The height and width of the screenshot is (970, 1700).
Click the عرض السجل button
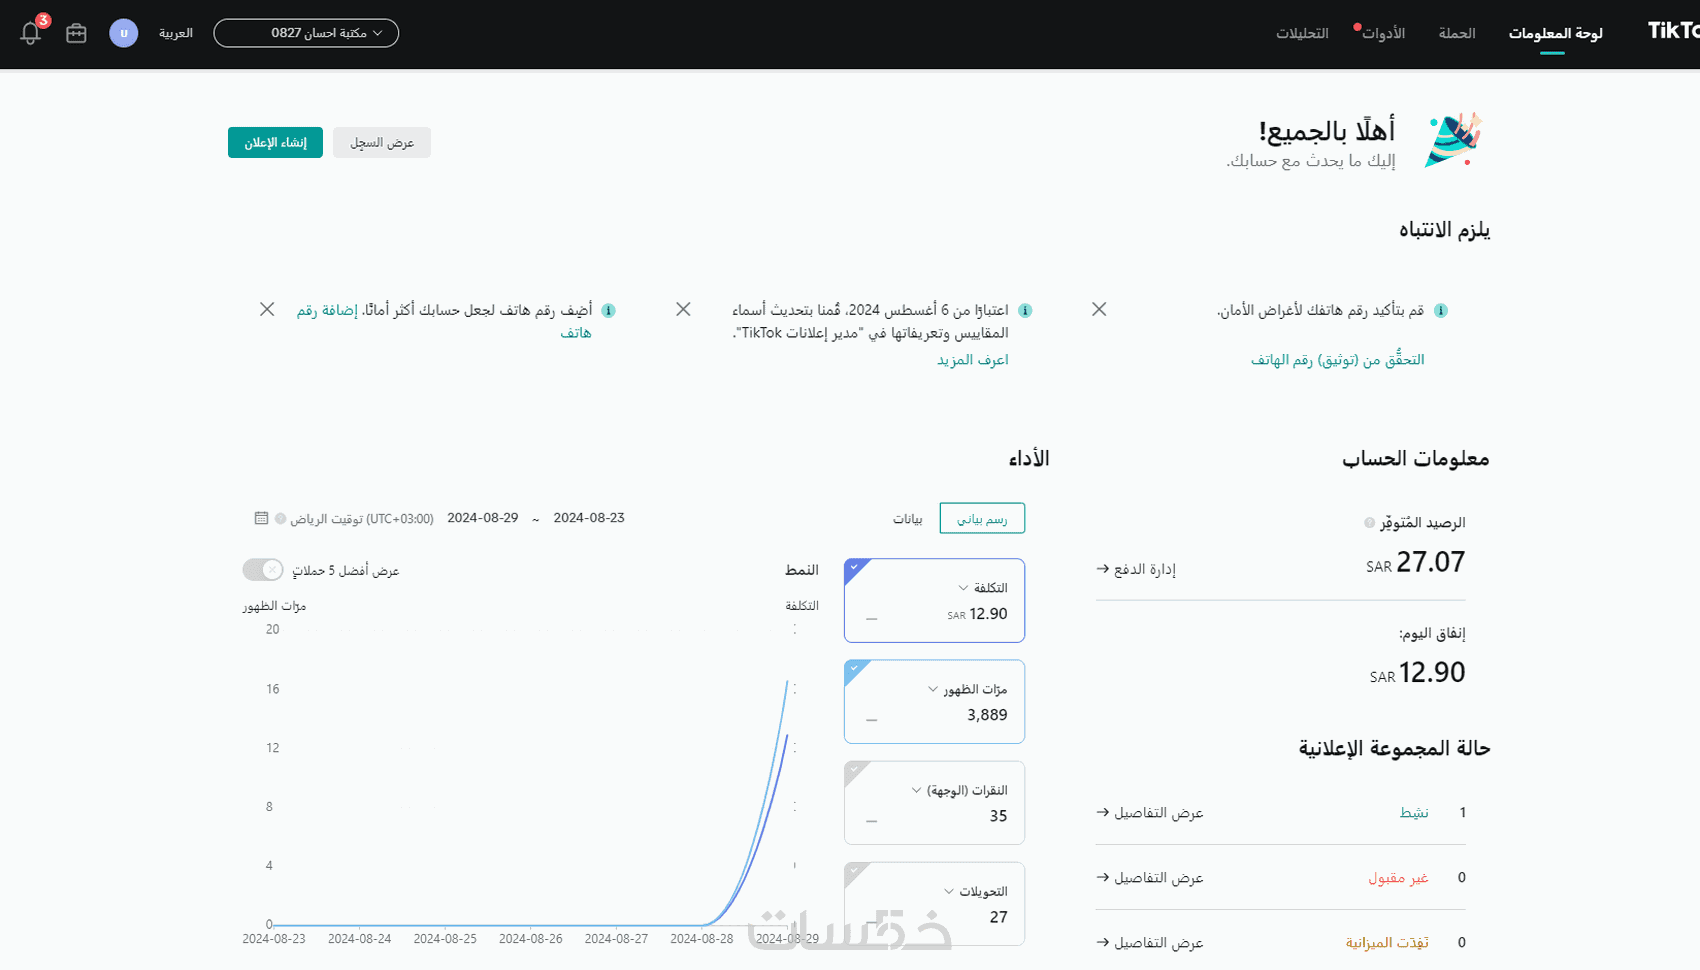pos(382,142)
